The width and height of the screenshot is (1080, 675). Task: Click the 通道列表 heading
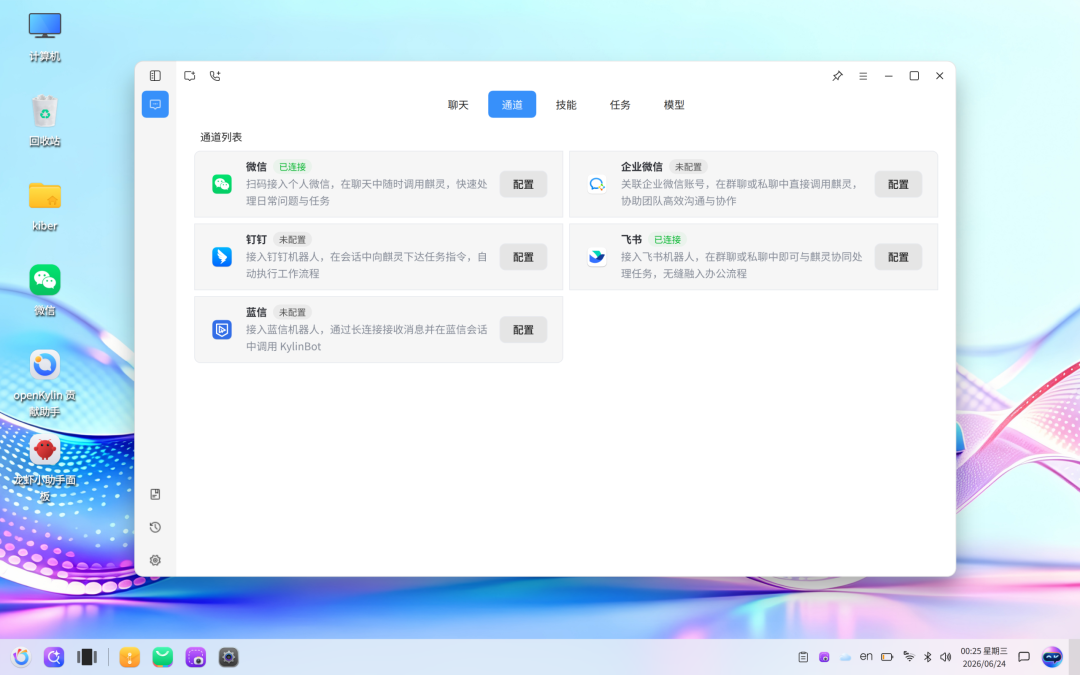tap(221, 137)
